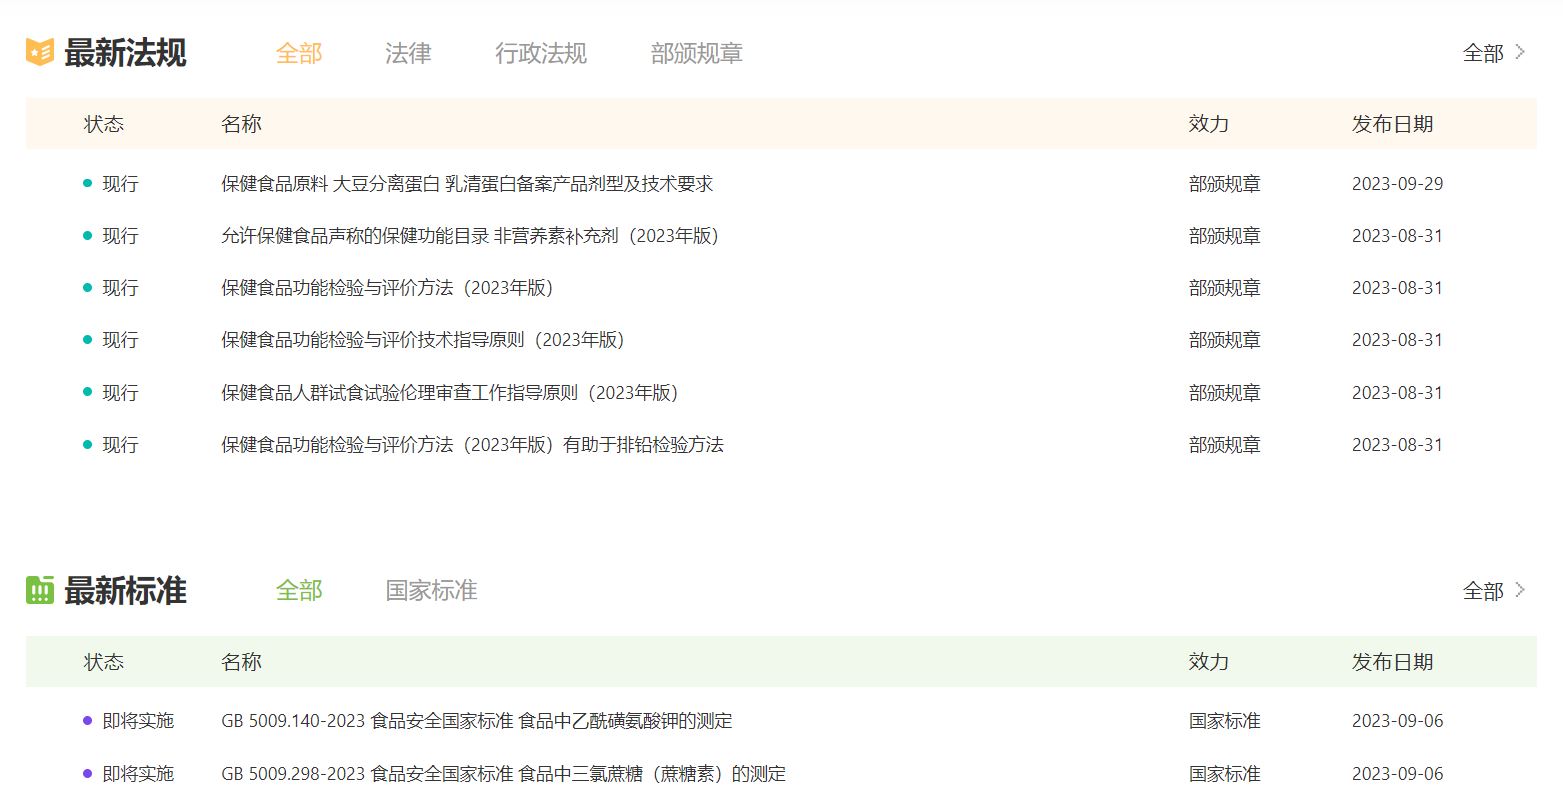Click 即将实施 status of GB 5009.298-2023
Screen dimensions: 1563x796
pyautogui.click(x=138, y=774)
